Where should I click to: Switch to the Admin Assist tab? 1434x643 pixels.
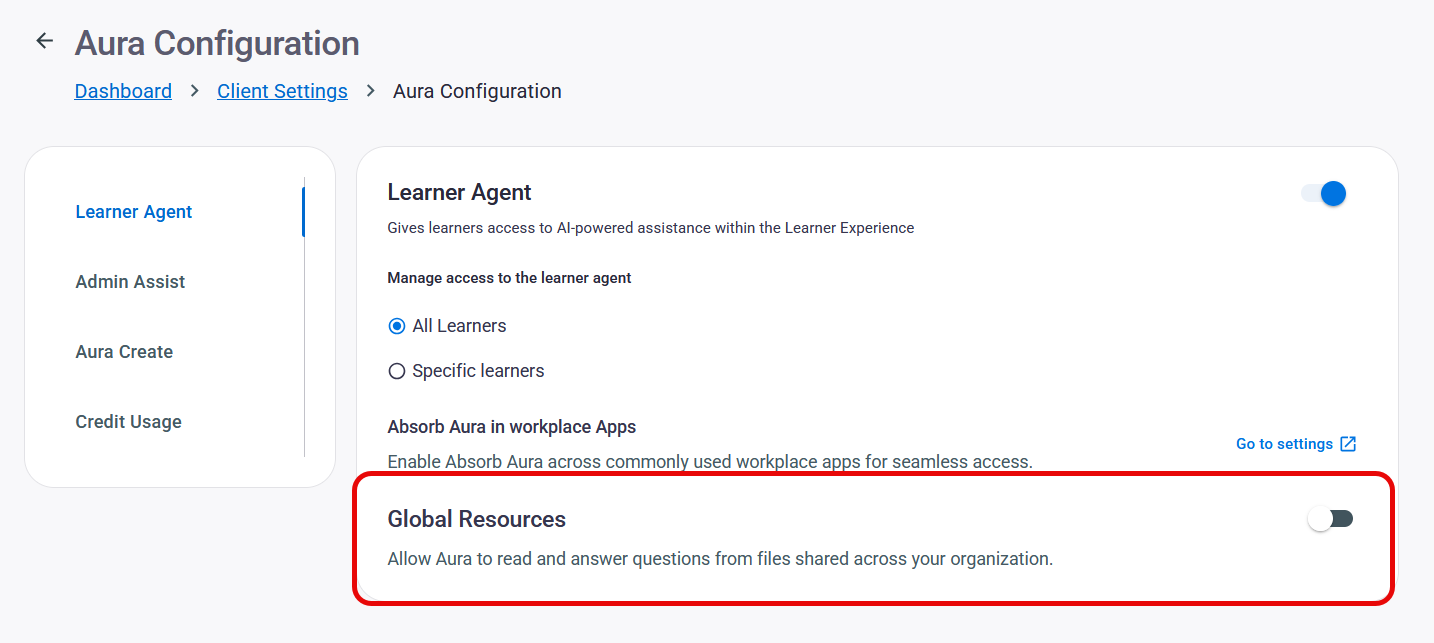point(130,282)
